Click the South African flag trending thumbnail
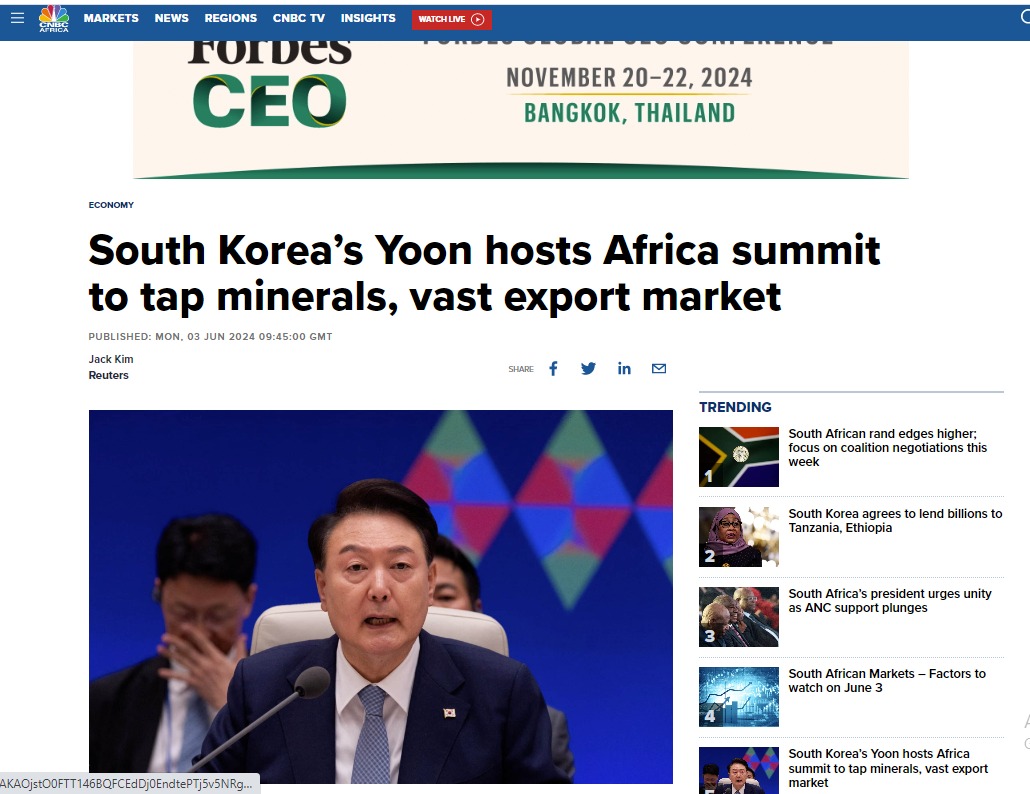This screenshot has width=1030, height=794. (739, 457)
